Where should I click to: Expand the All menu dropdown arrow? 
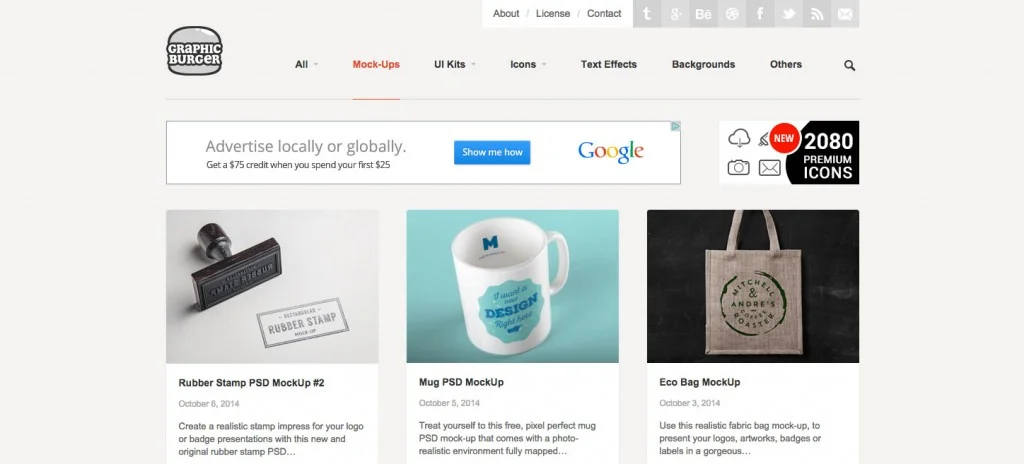click(316, 65)
